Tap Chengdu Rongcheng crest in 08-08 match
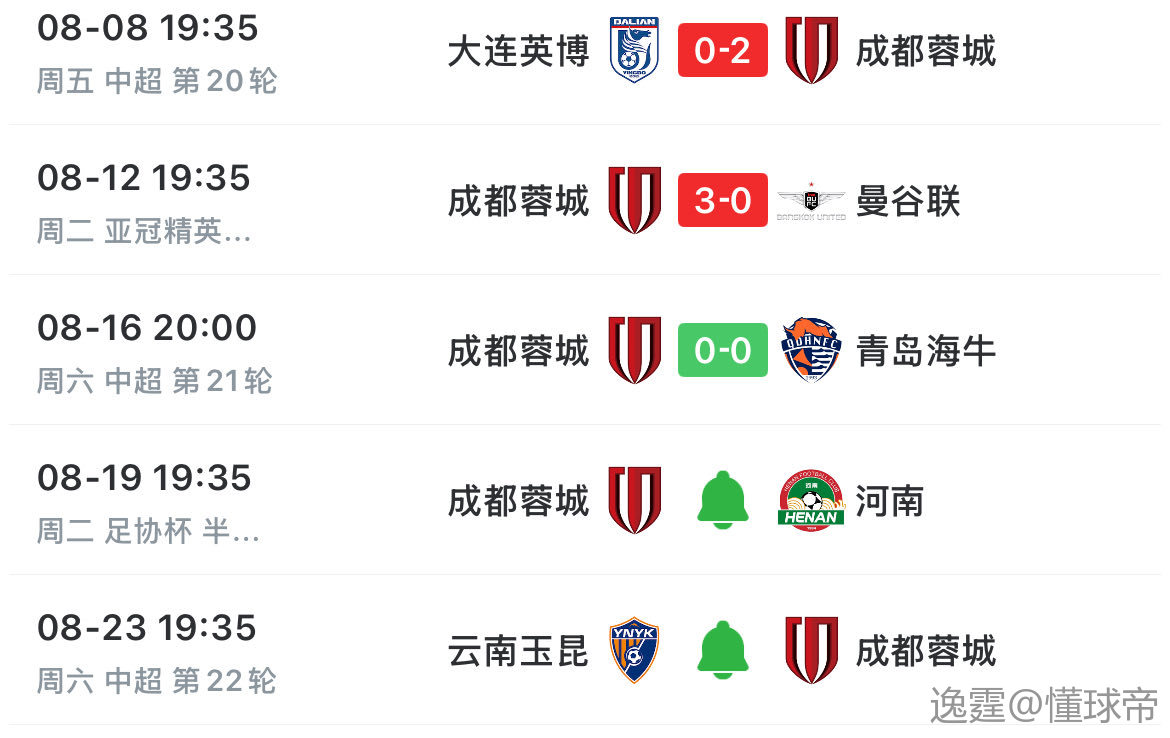This screenshot has width=1170, height=738. [x=811, y=50]
